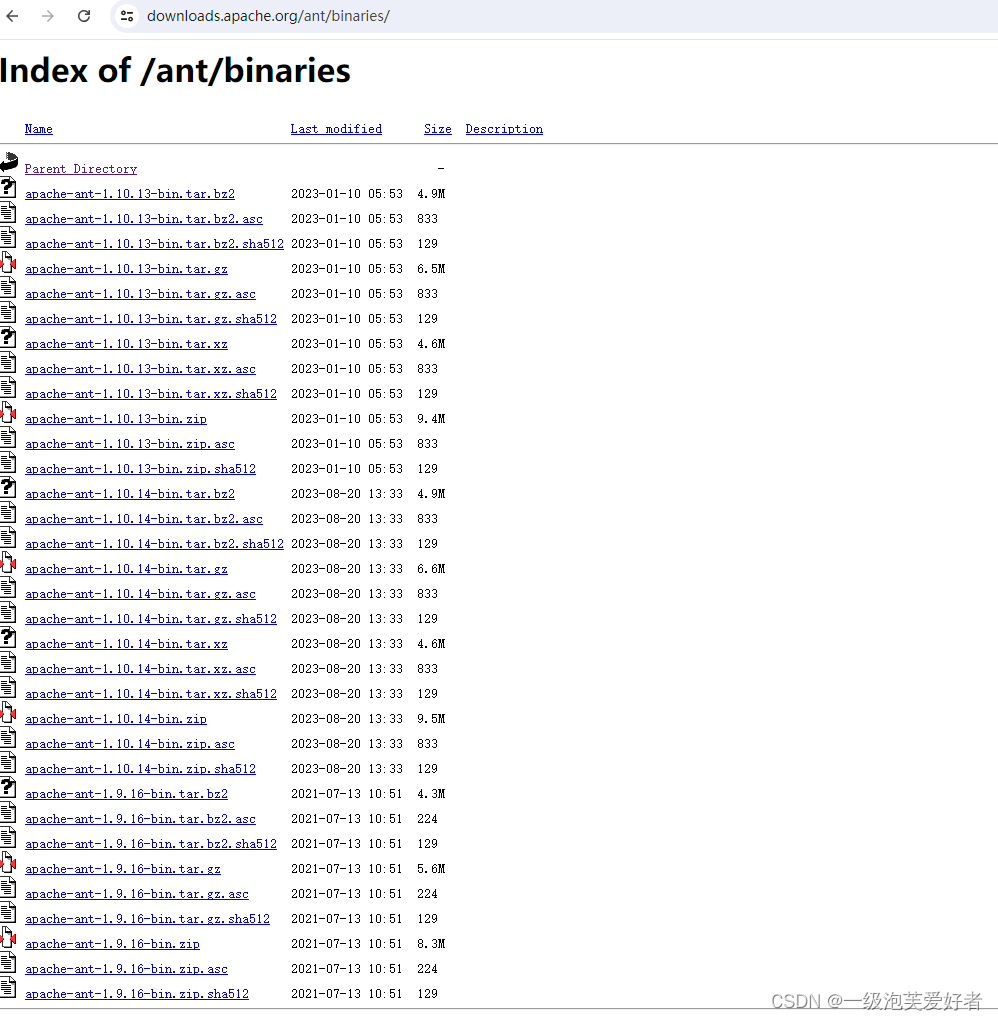Click icon beside apache-ant-1.10.13-bin.tar.xz
The image size is (998, 1020).
(x=8, y=338)
